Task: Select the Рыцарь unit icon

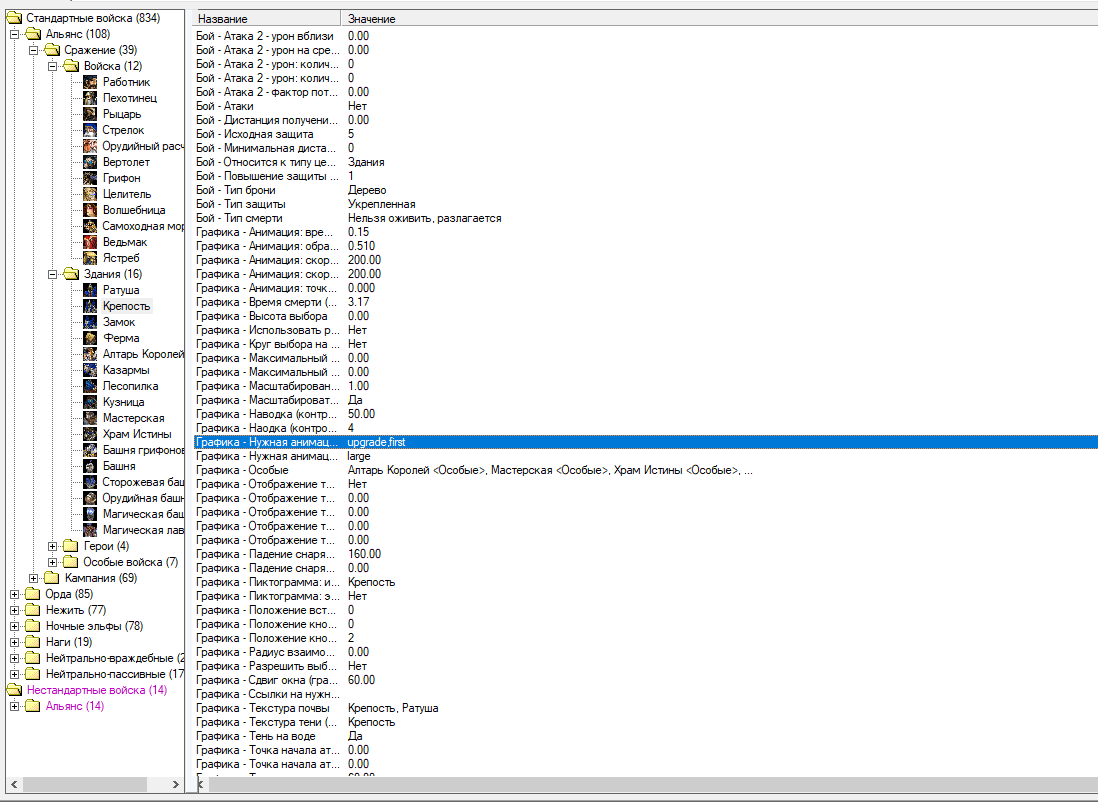Action: [90, 114]
